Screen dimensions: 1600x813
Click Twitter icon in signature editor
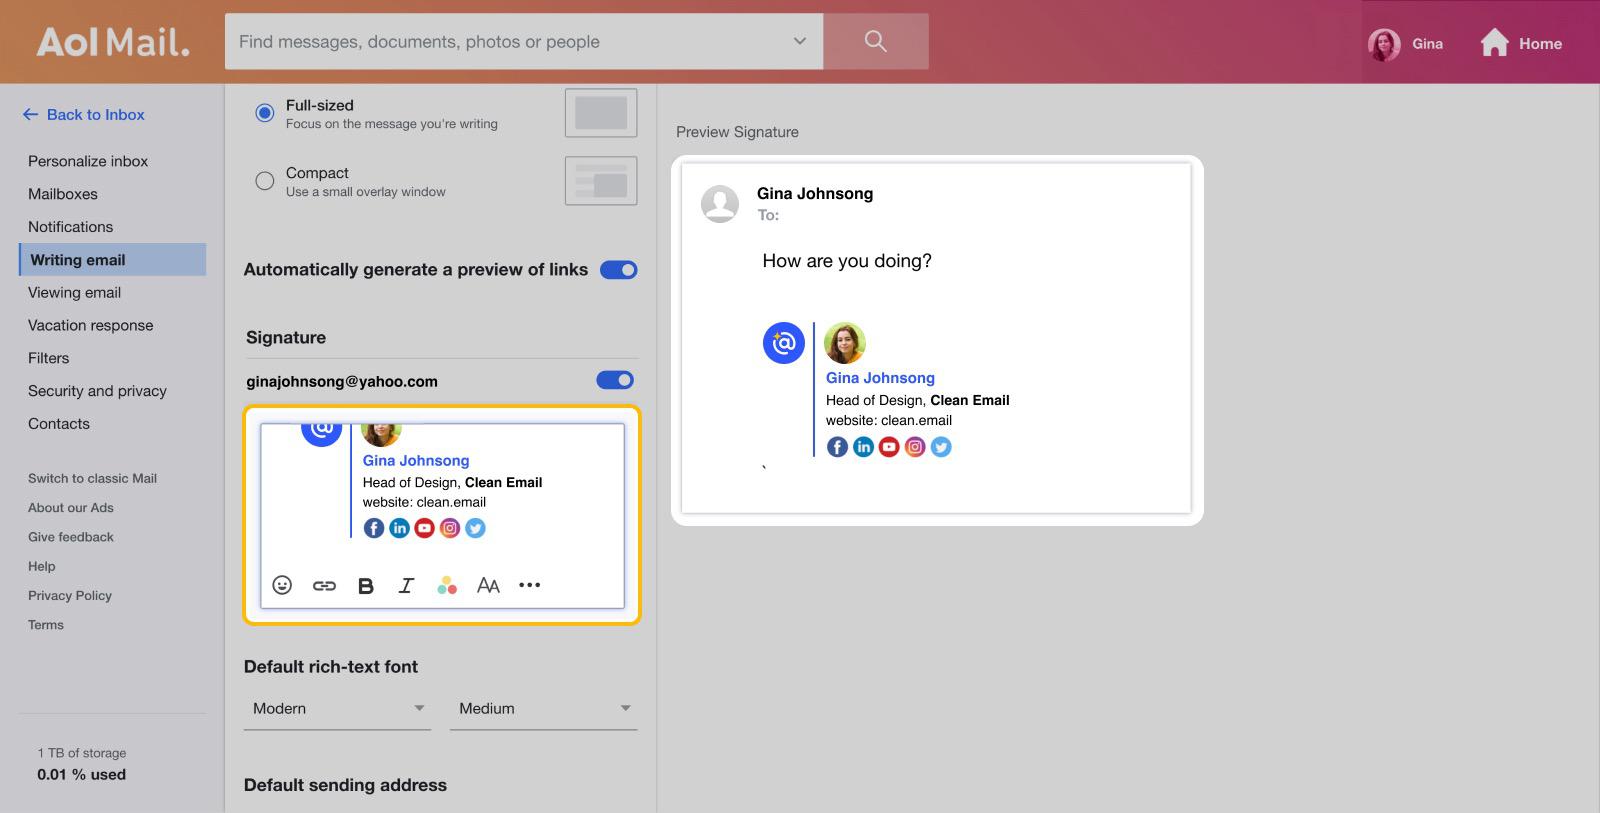(x=475, y=528)
